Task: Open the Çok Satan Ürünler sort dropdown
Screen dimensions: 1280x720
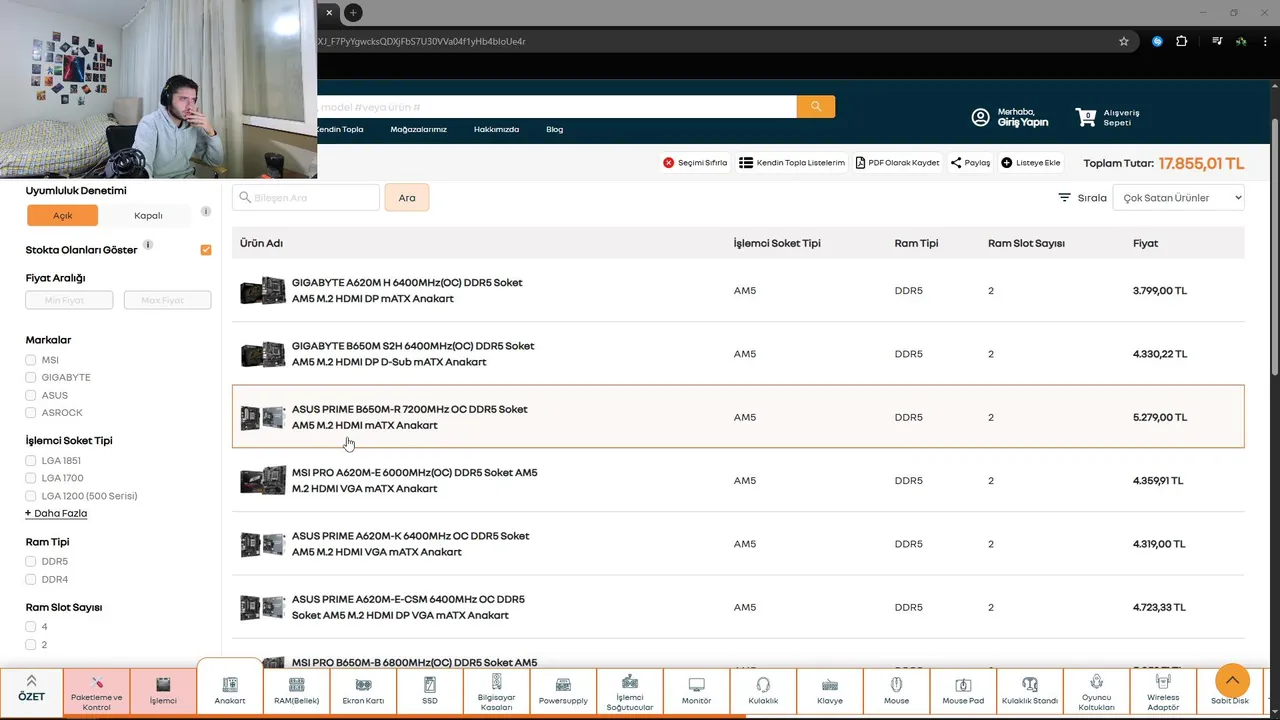Action: point(1178,198)
